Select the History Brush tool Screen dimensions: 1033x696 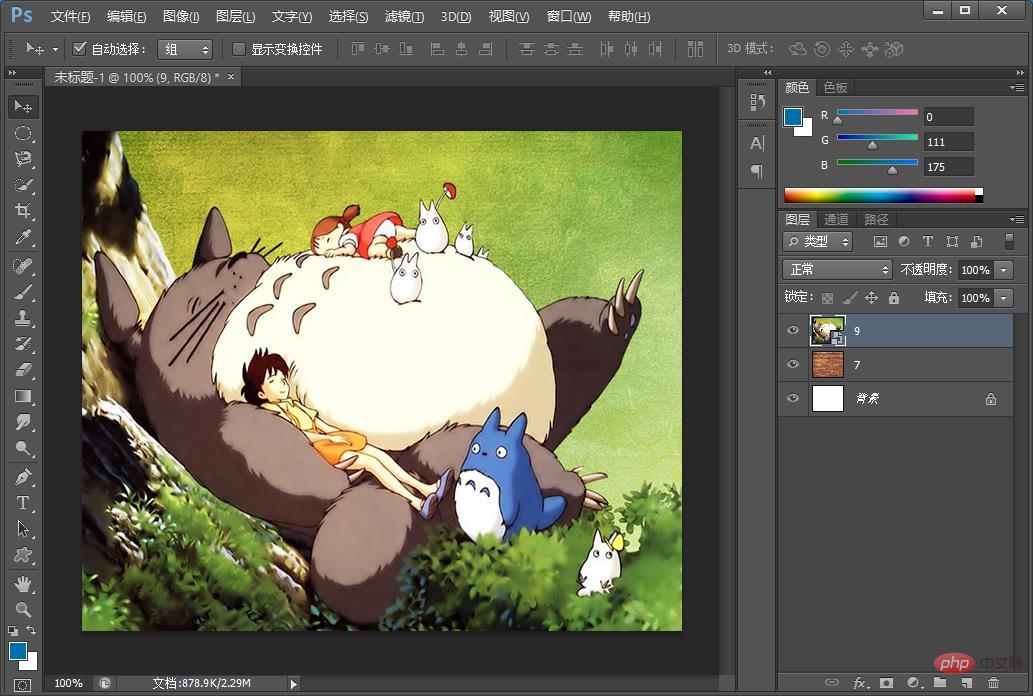(x=23, y=344)
